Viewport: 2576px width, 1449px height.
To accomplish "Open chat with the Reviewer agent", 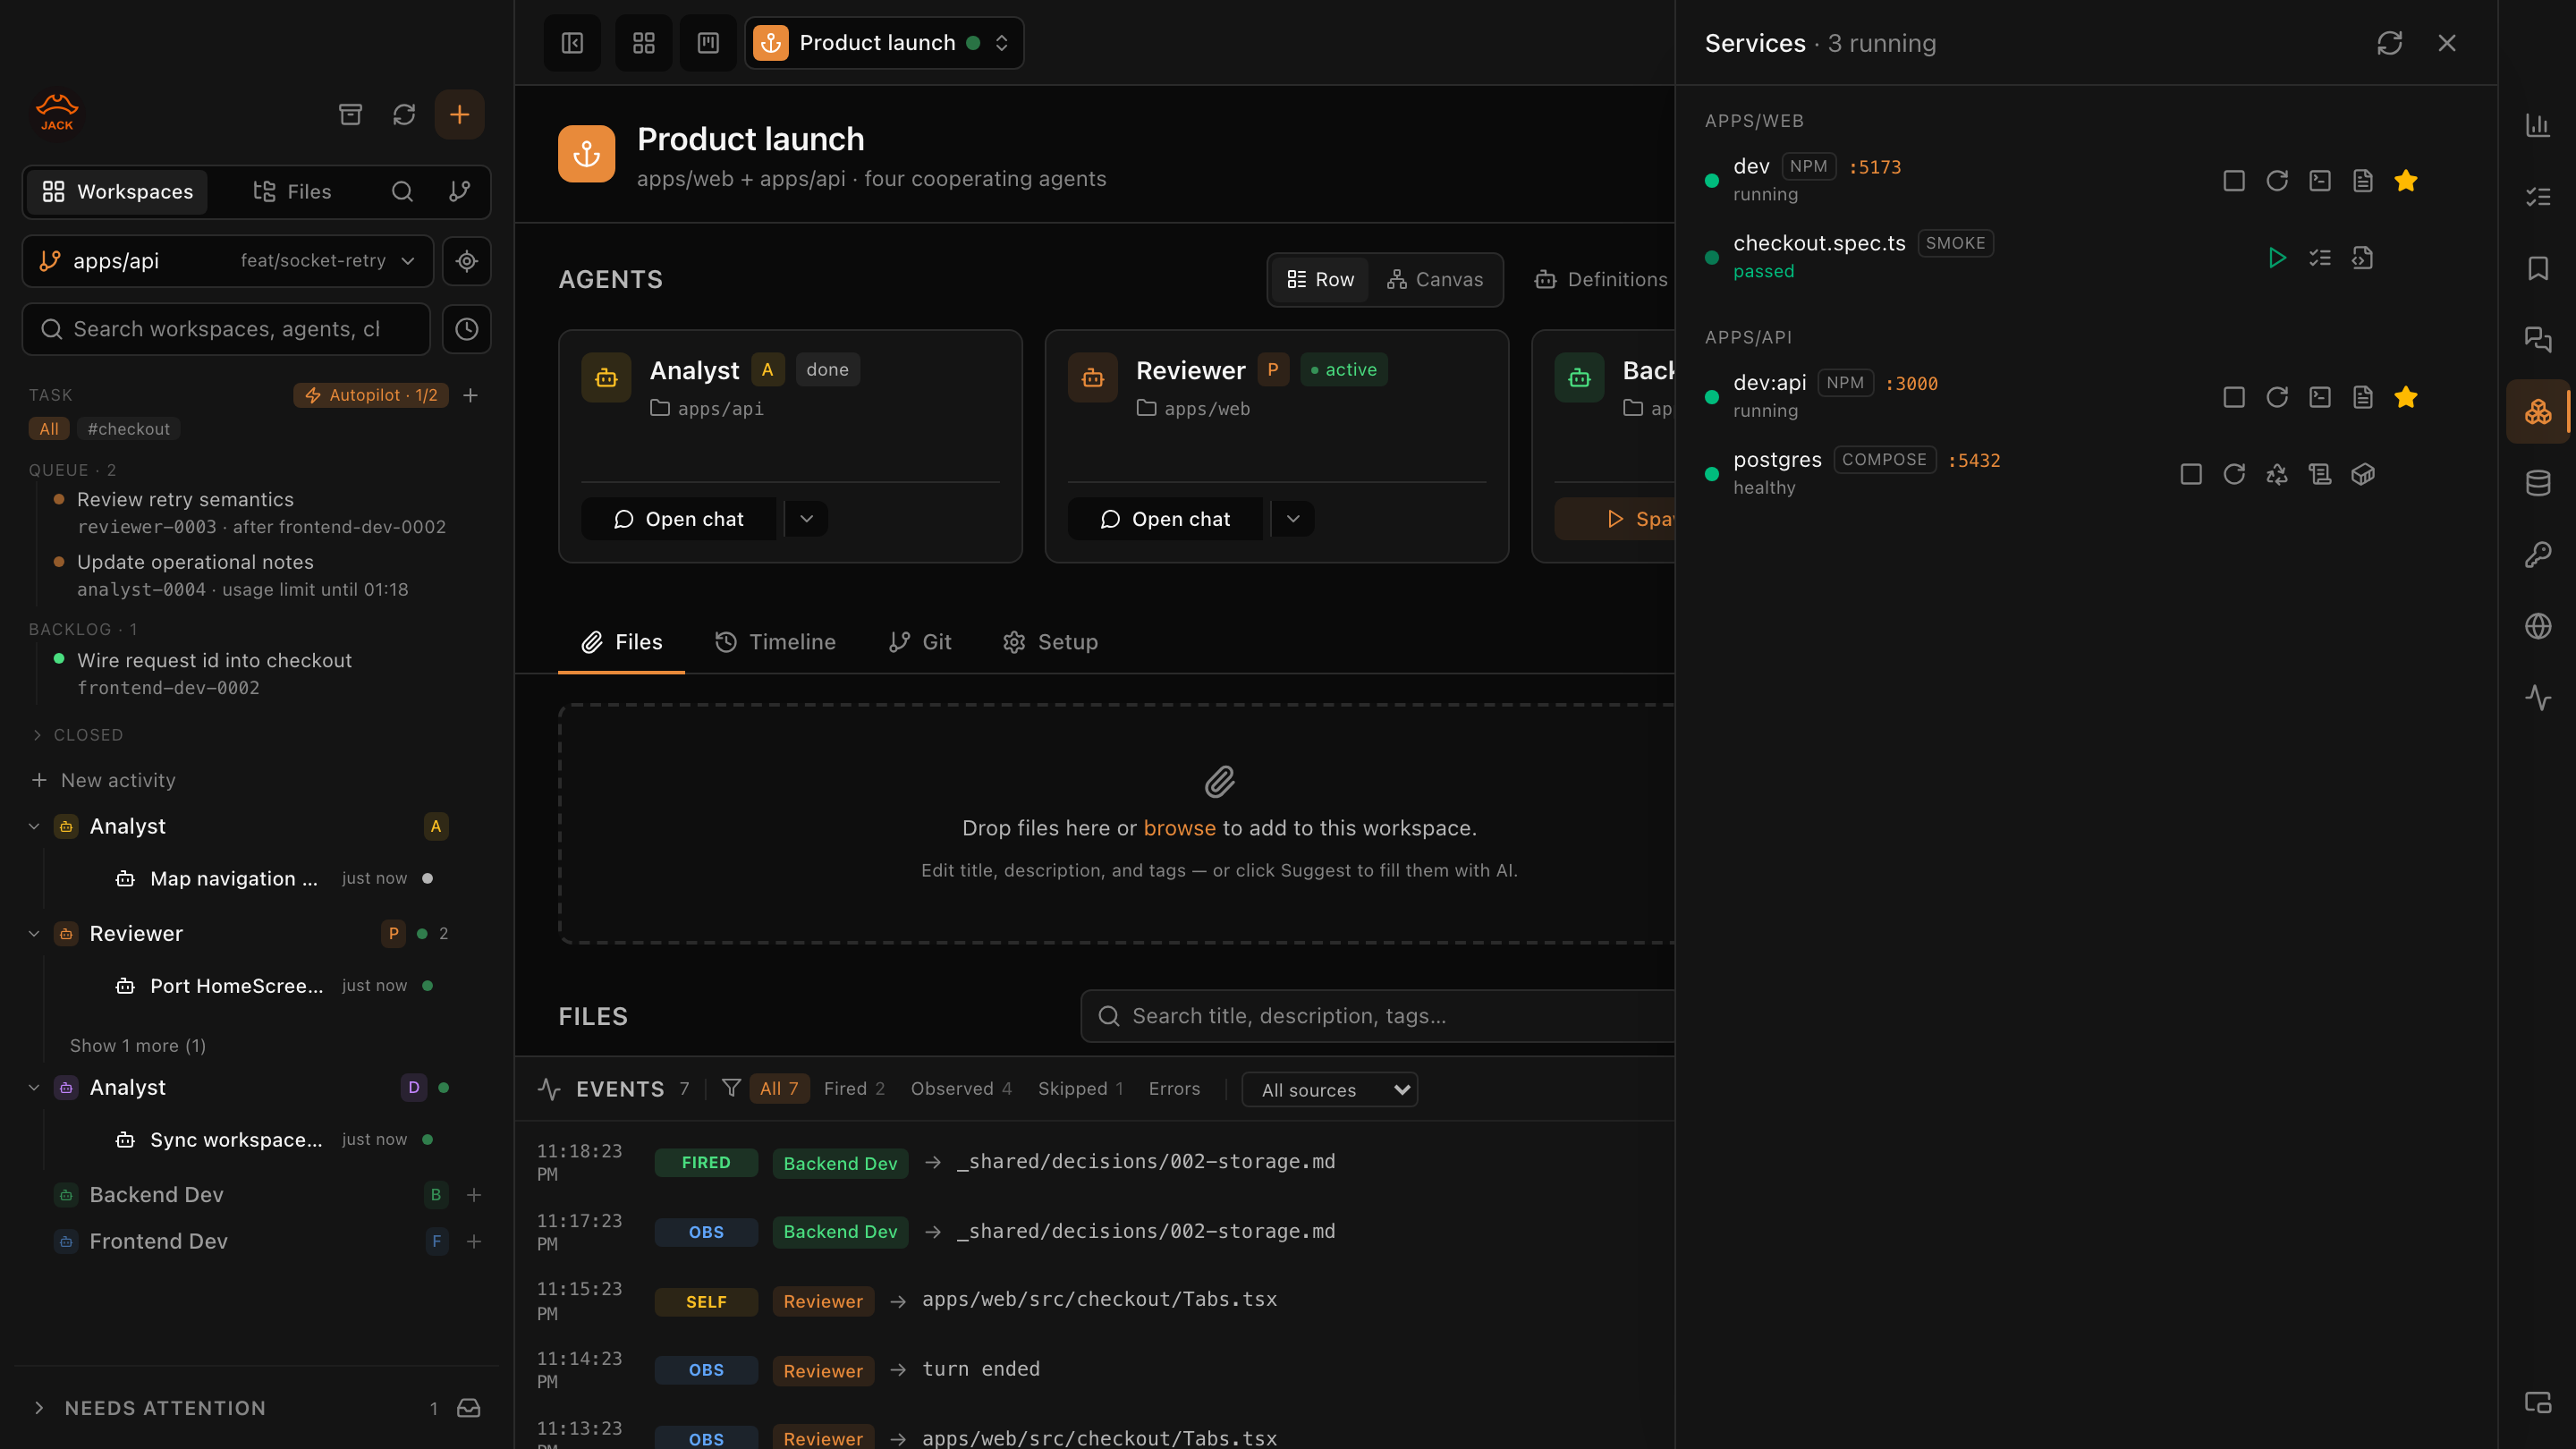I will tap(1165, 519).
